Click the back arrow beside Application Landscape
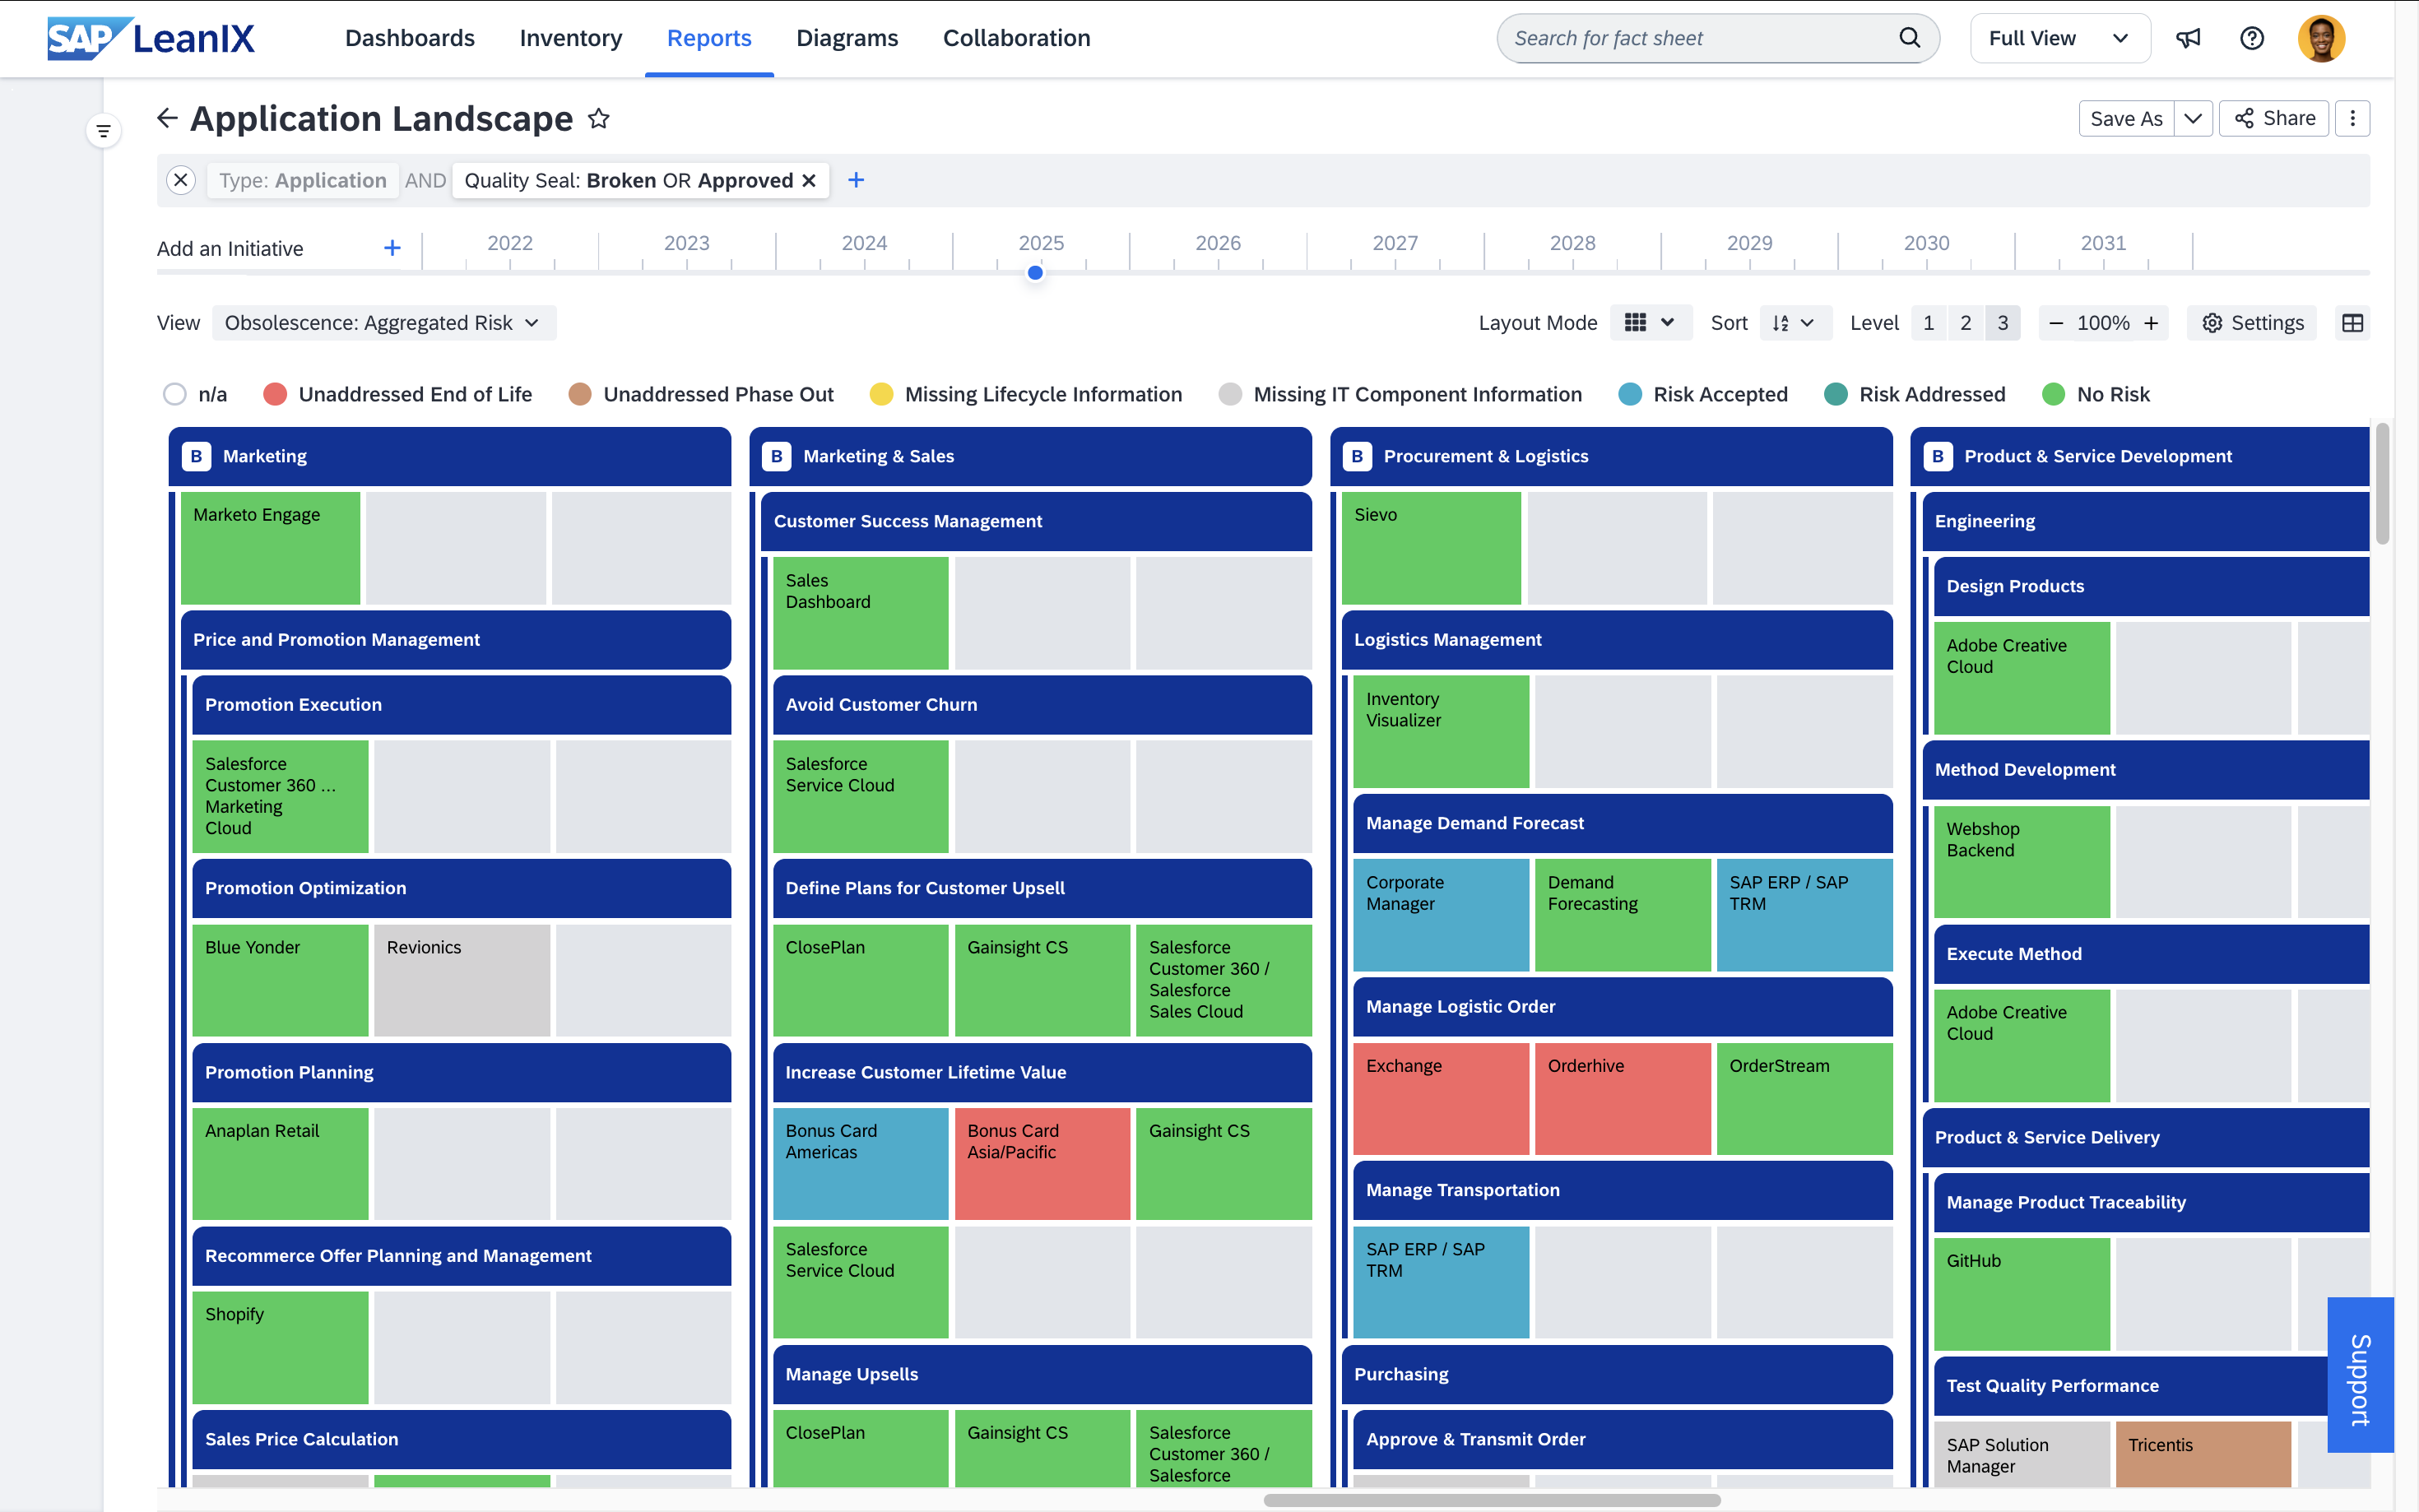 [167, 118]
